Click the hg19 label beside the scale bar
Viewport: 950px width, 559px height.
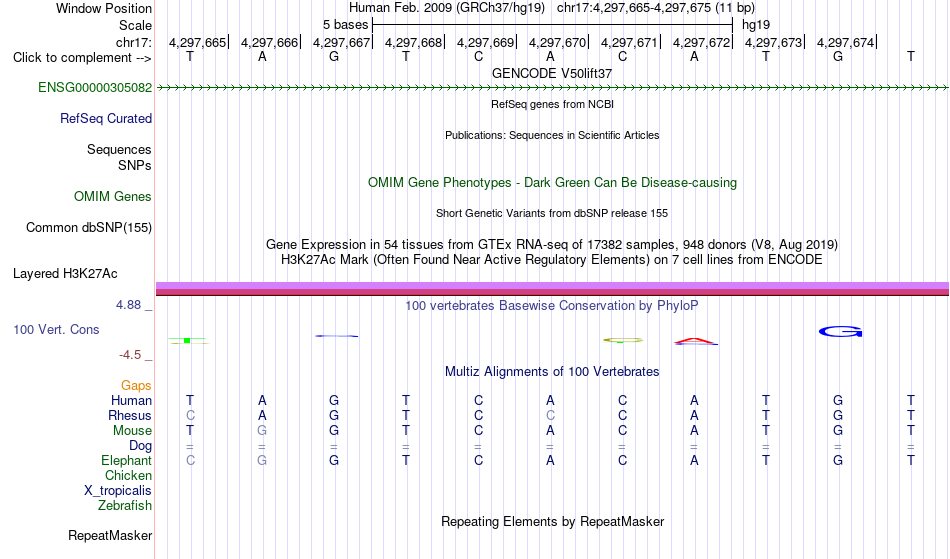pyautogui.click(x=756, y=25)
